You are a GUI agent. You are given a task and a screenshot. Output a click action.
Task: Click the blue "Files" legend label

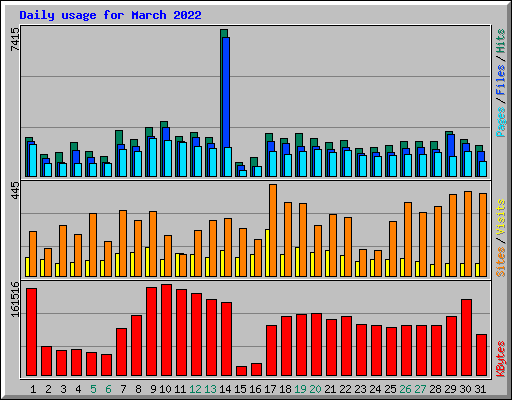coord(501,80)
